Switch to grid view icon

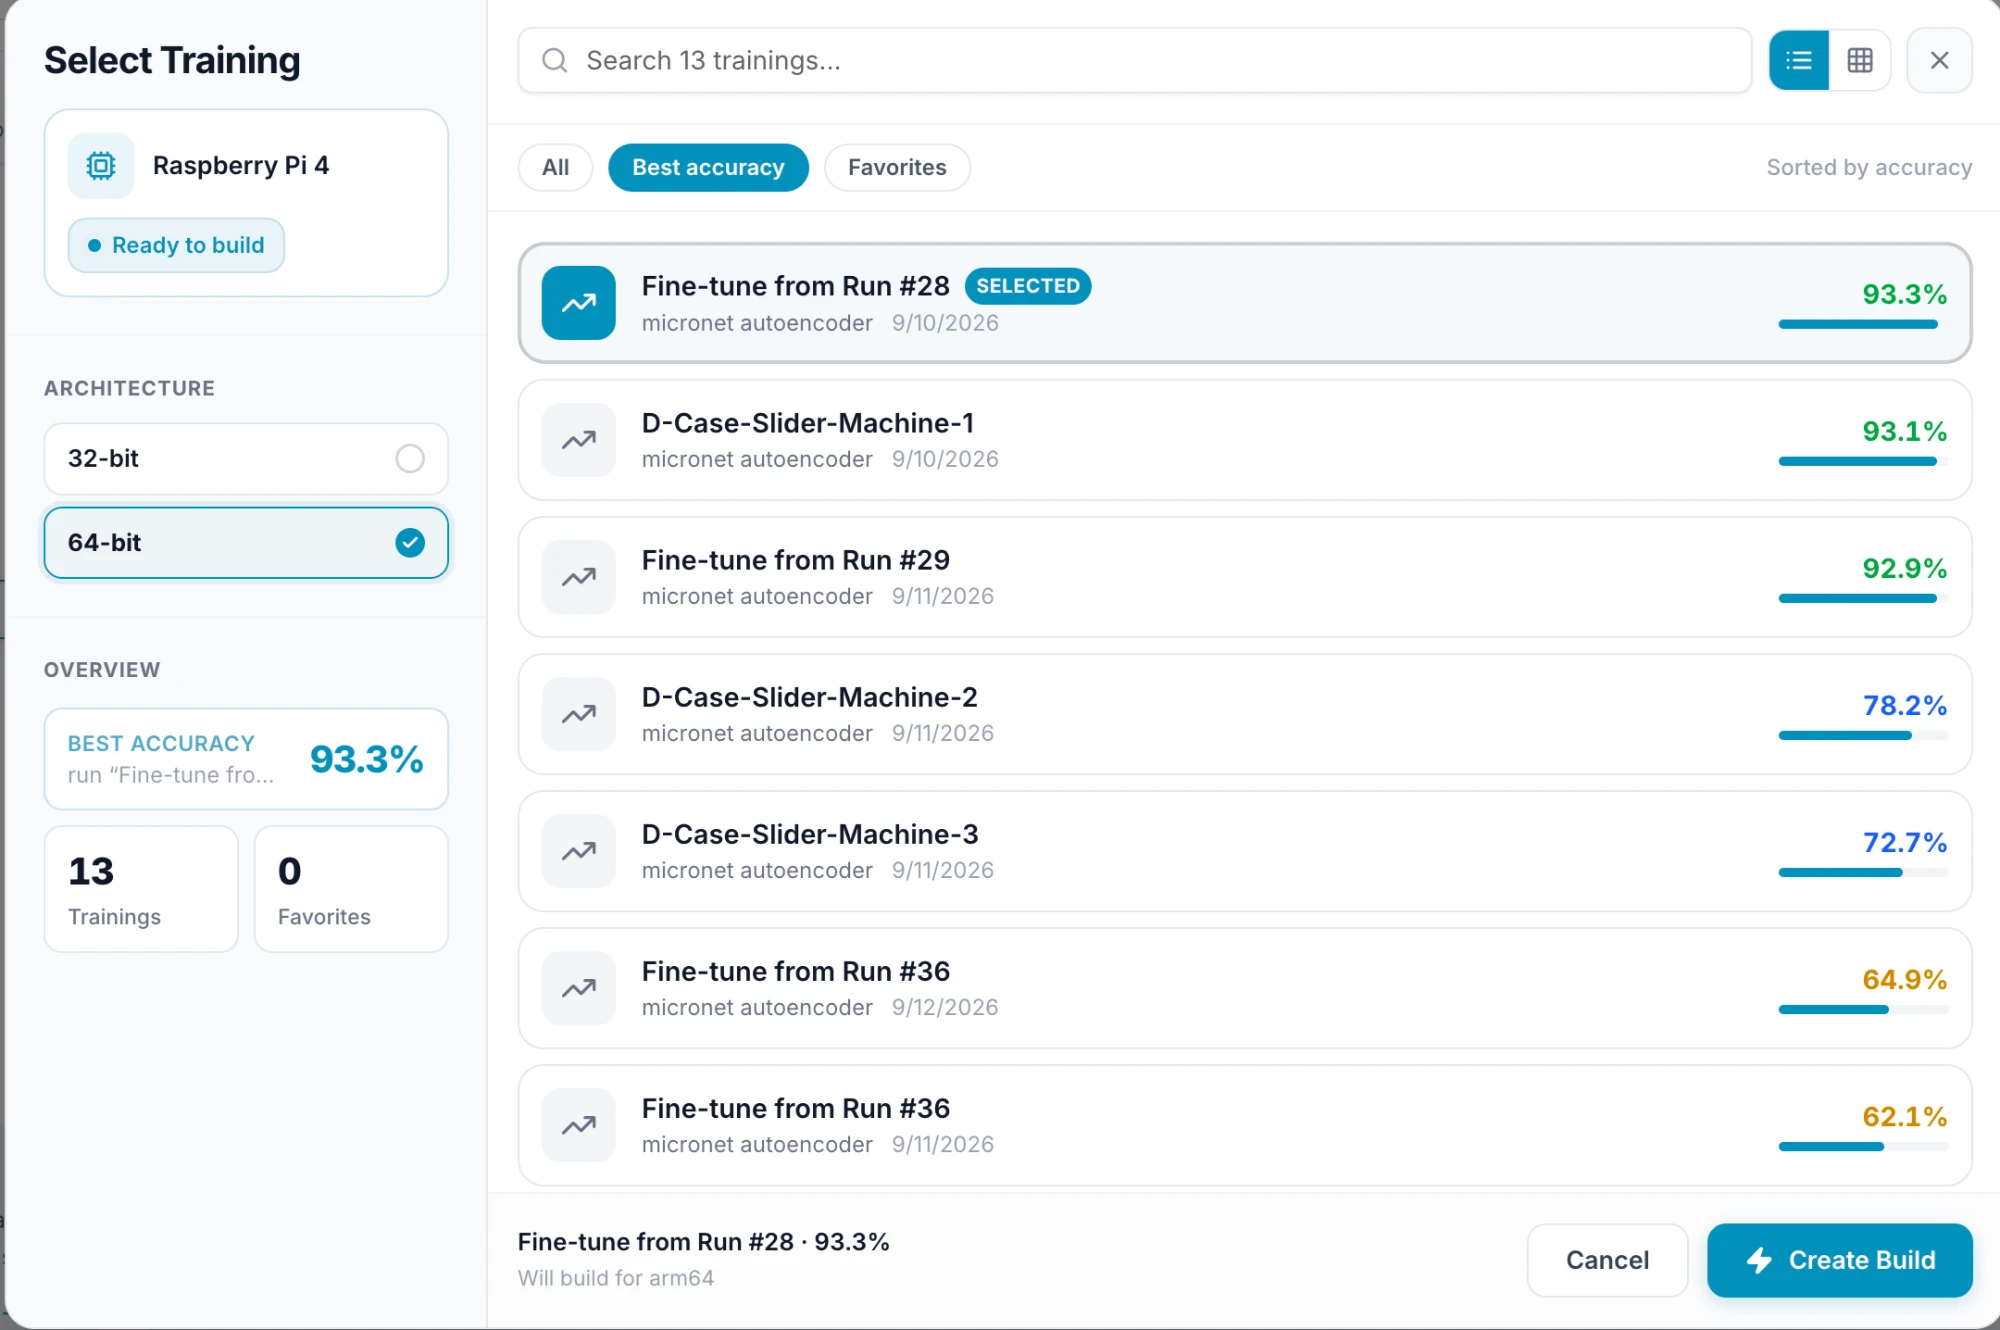(1860, 61)
